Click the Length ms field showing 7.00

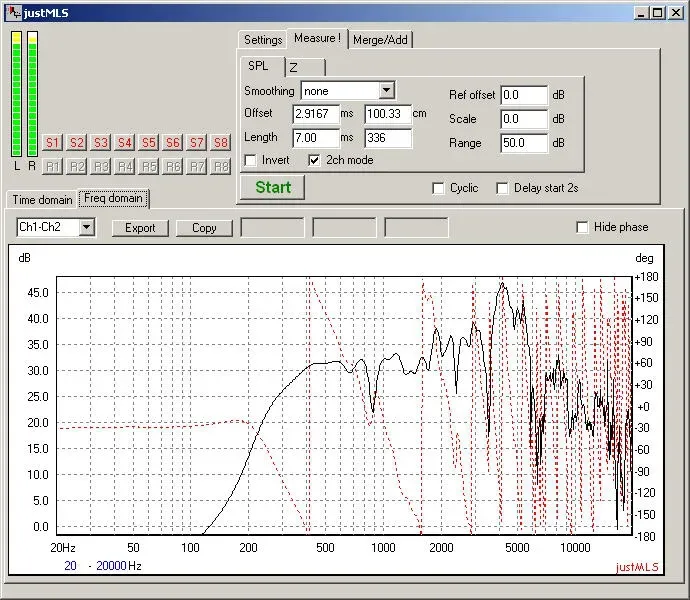(316, 138)
